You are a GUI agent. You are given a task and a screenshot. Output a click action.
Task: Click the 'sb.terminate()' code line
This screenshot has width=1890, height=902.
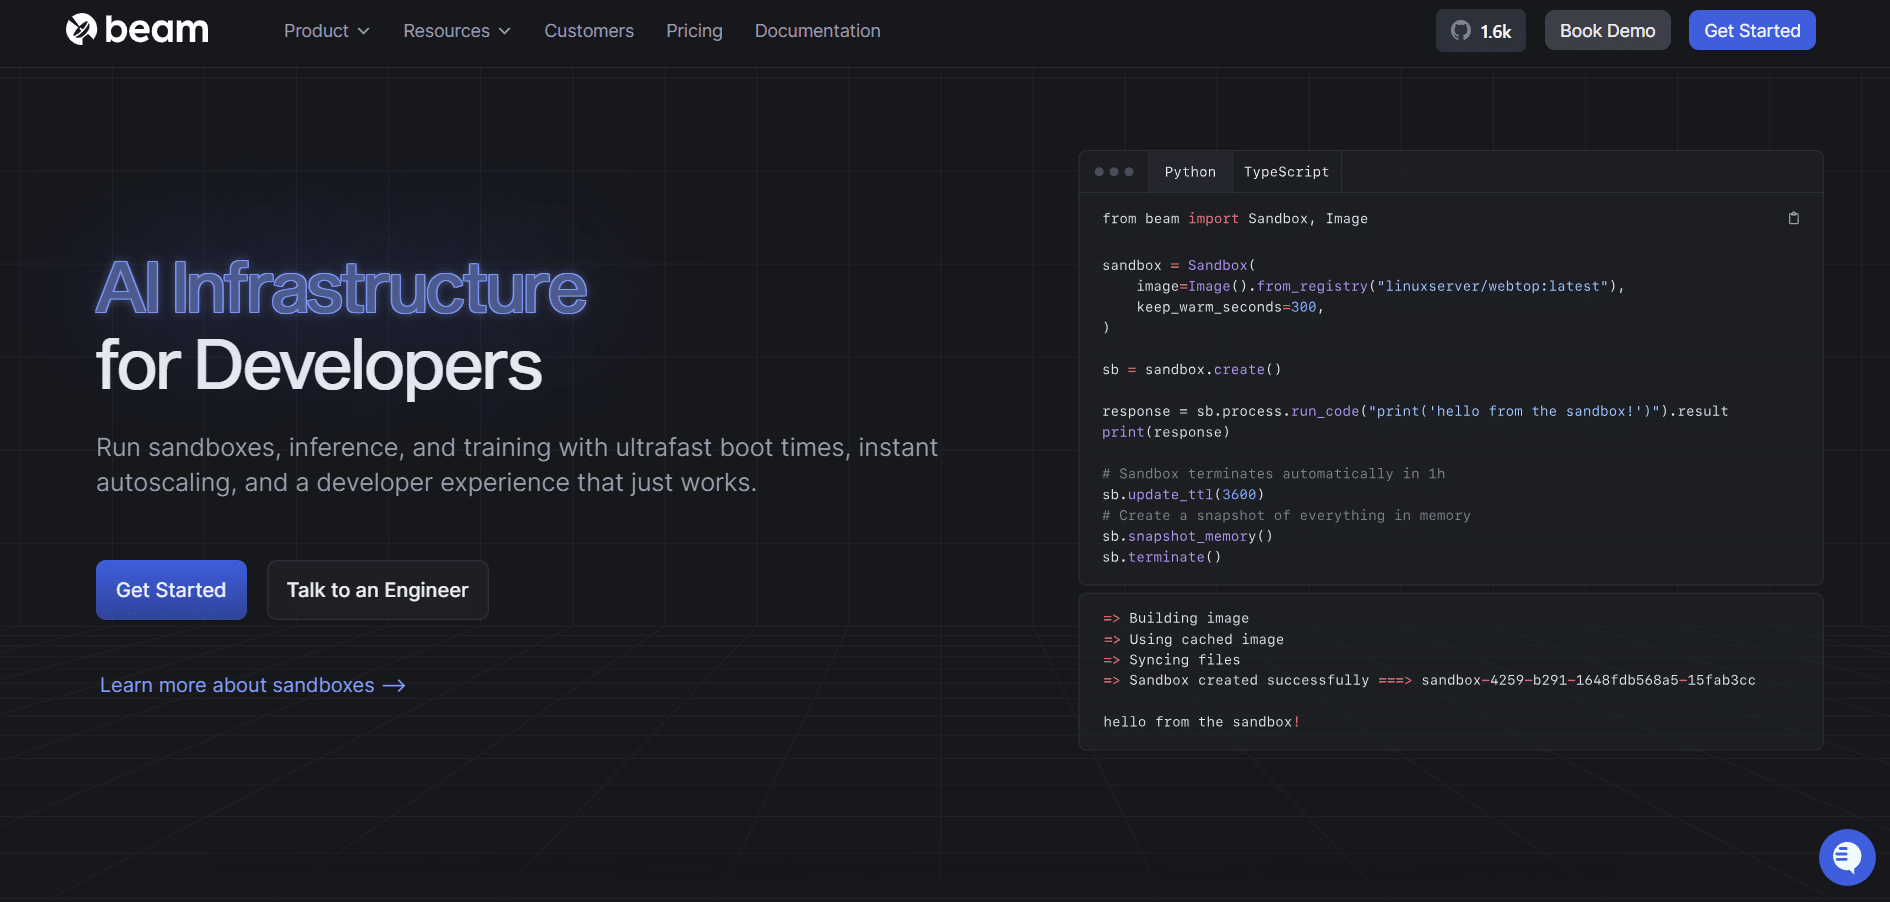(x=1162, y=558)
